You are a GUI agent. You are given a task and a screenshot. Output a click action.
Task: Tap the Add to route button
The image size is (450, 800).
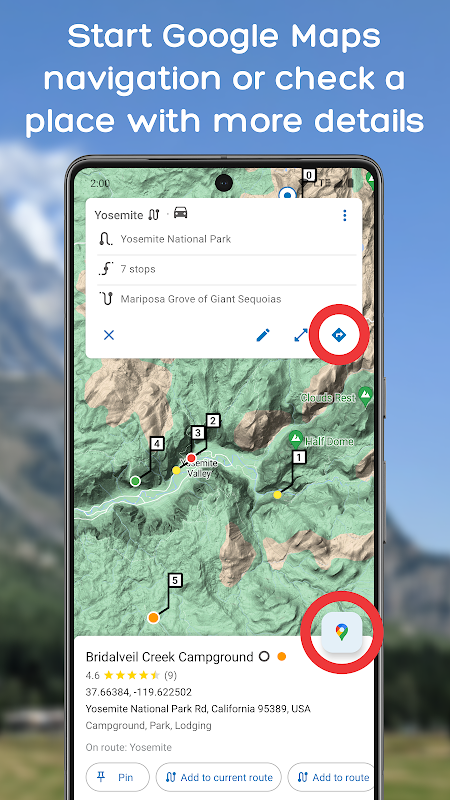(332, 777)
